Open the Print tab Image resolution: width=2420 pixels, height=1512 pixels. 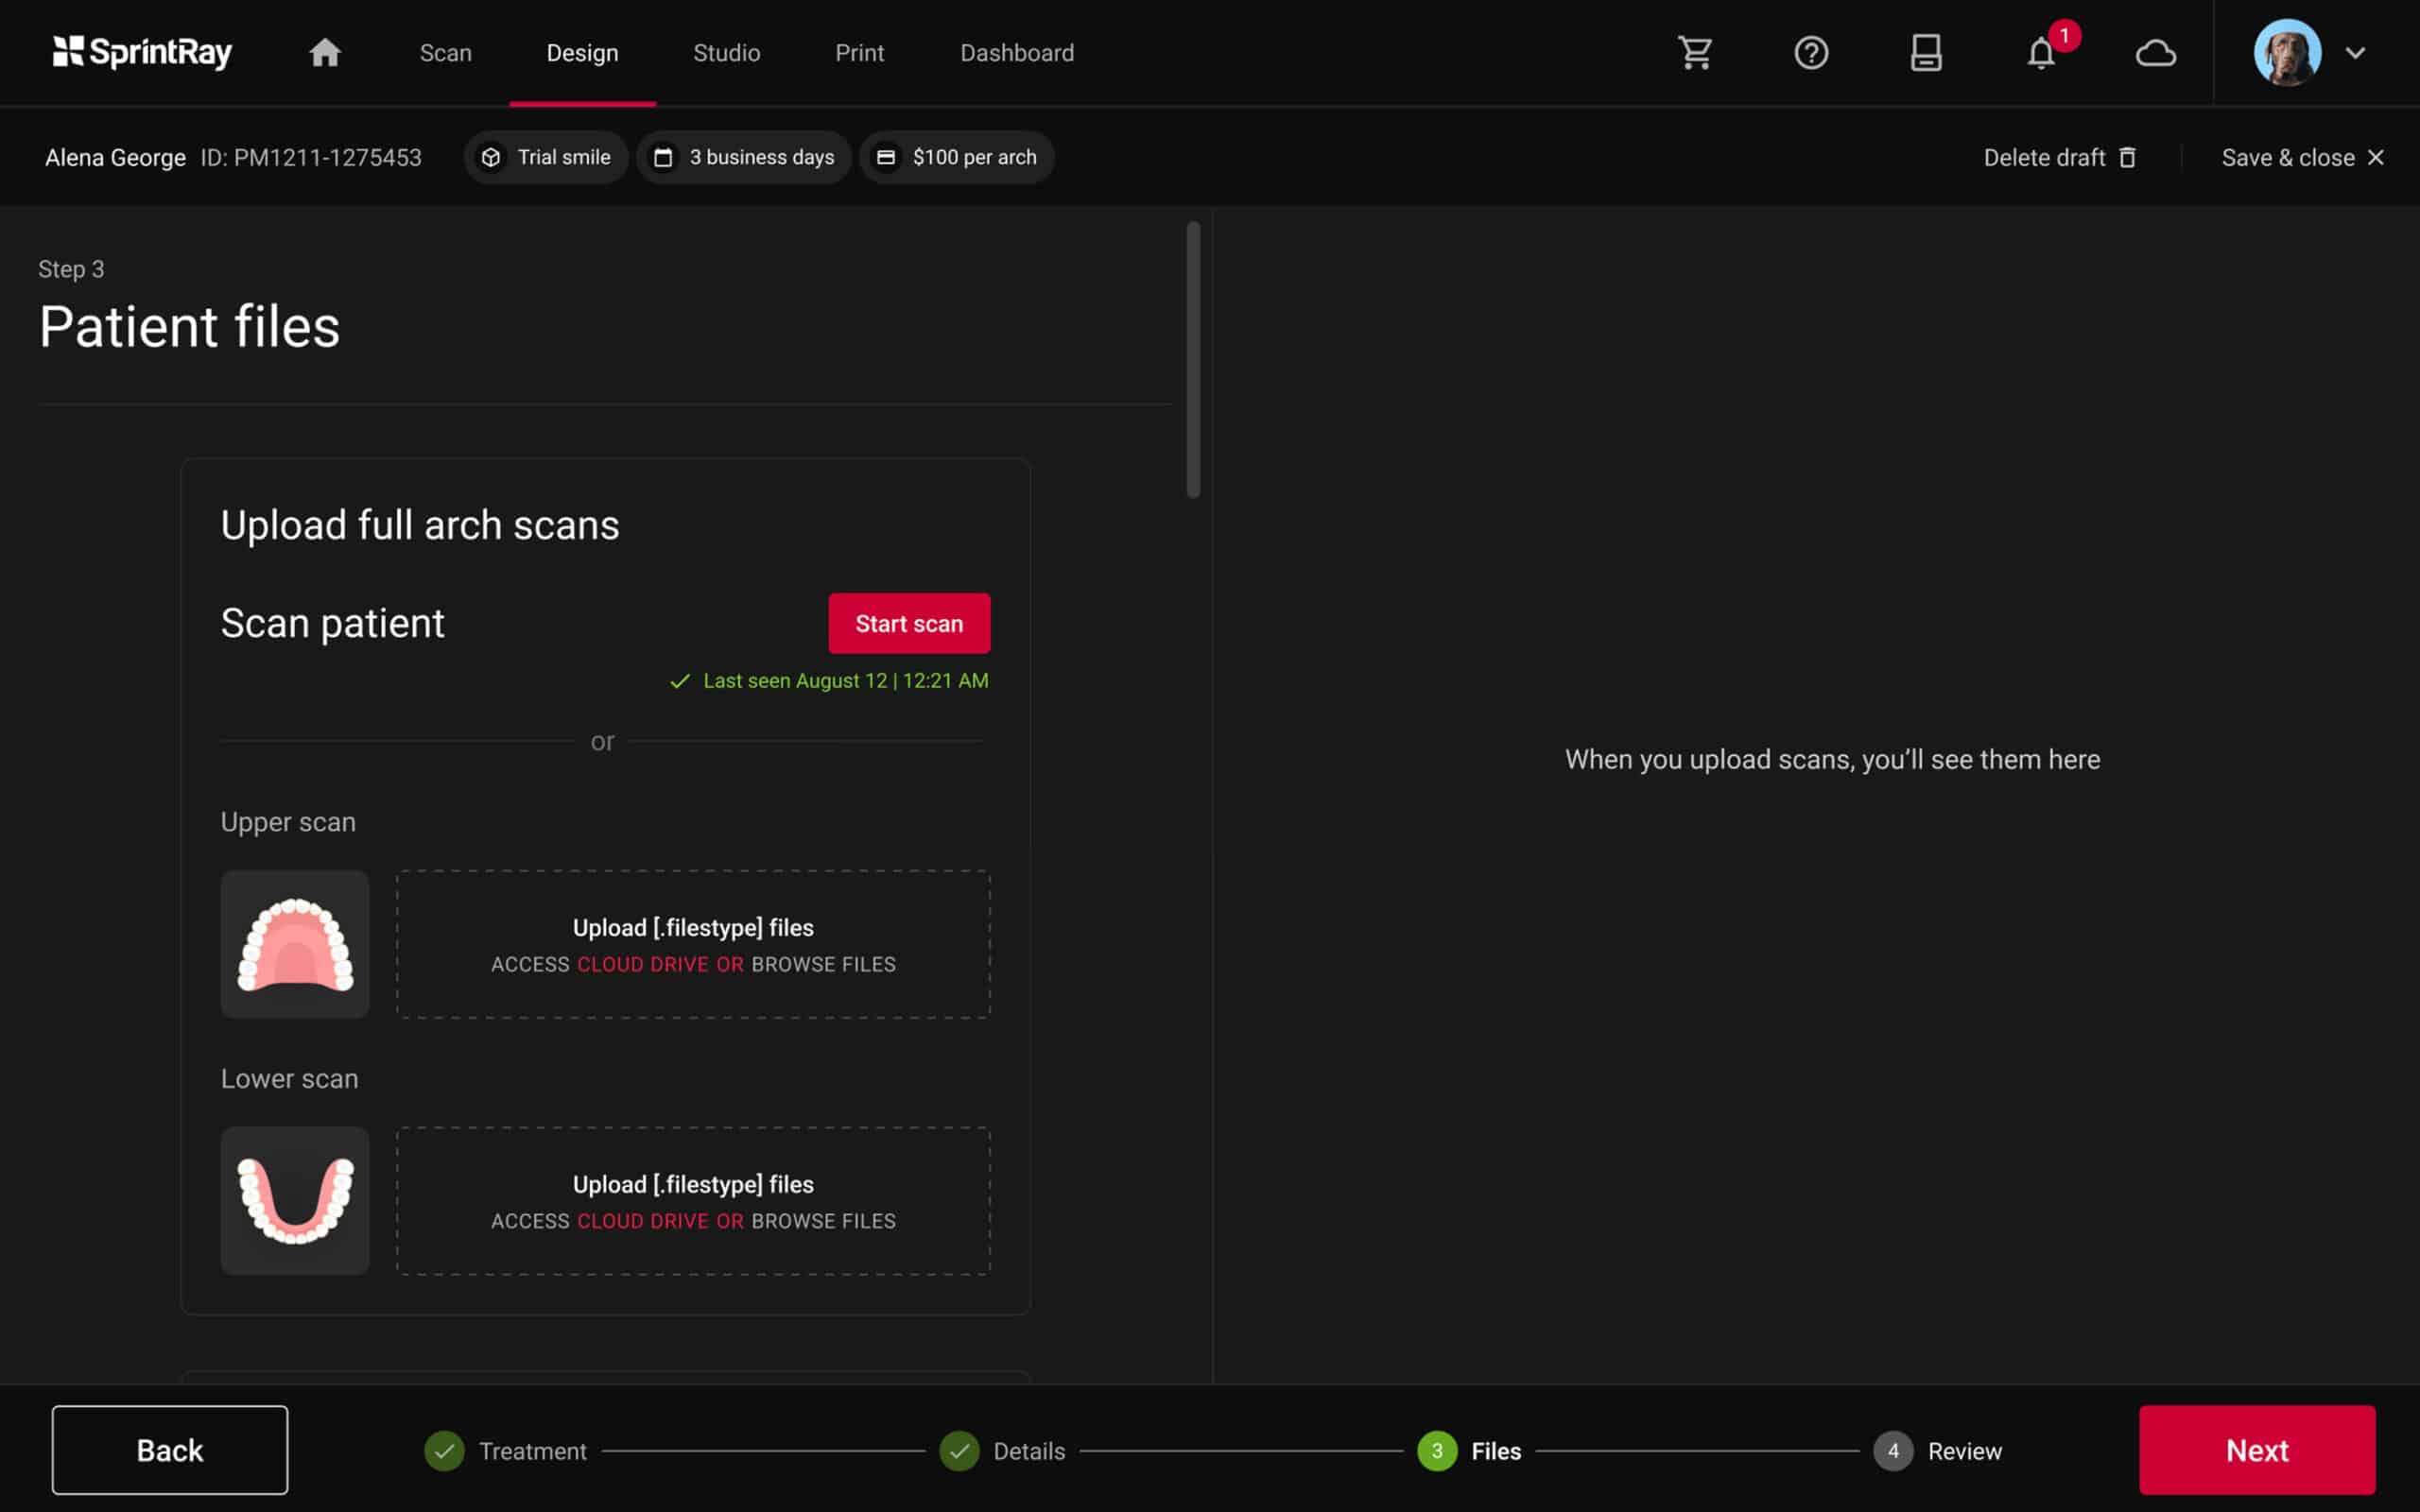pyautogui.click(x=859, y=52)
